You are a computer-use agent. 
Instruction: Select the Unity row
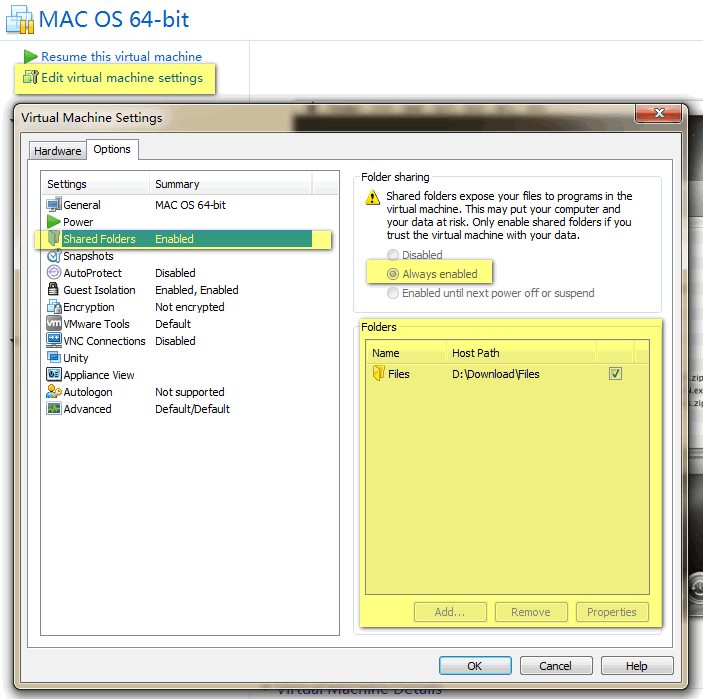[x=179, y=358]
